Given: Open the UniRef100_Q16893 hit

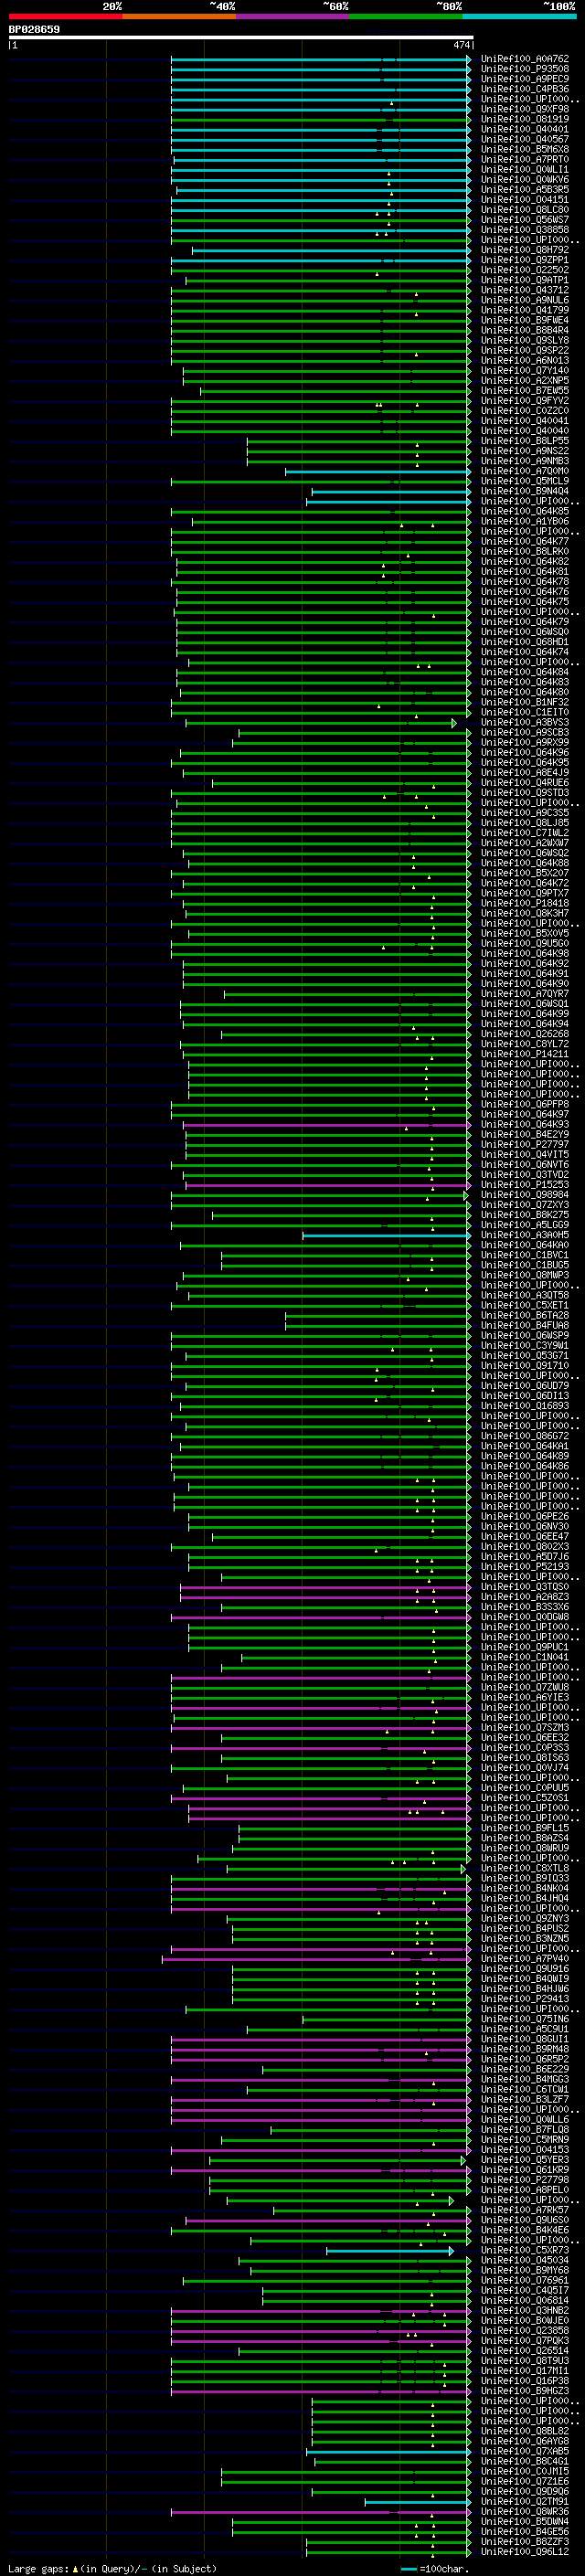Looking at the screenshot, I should click(x=525, y=1405).
